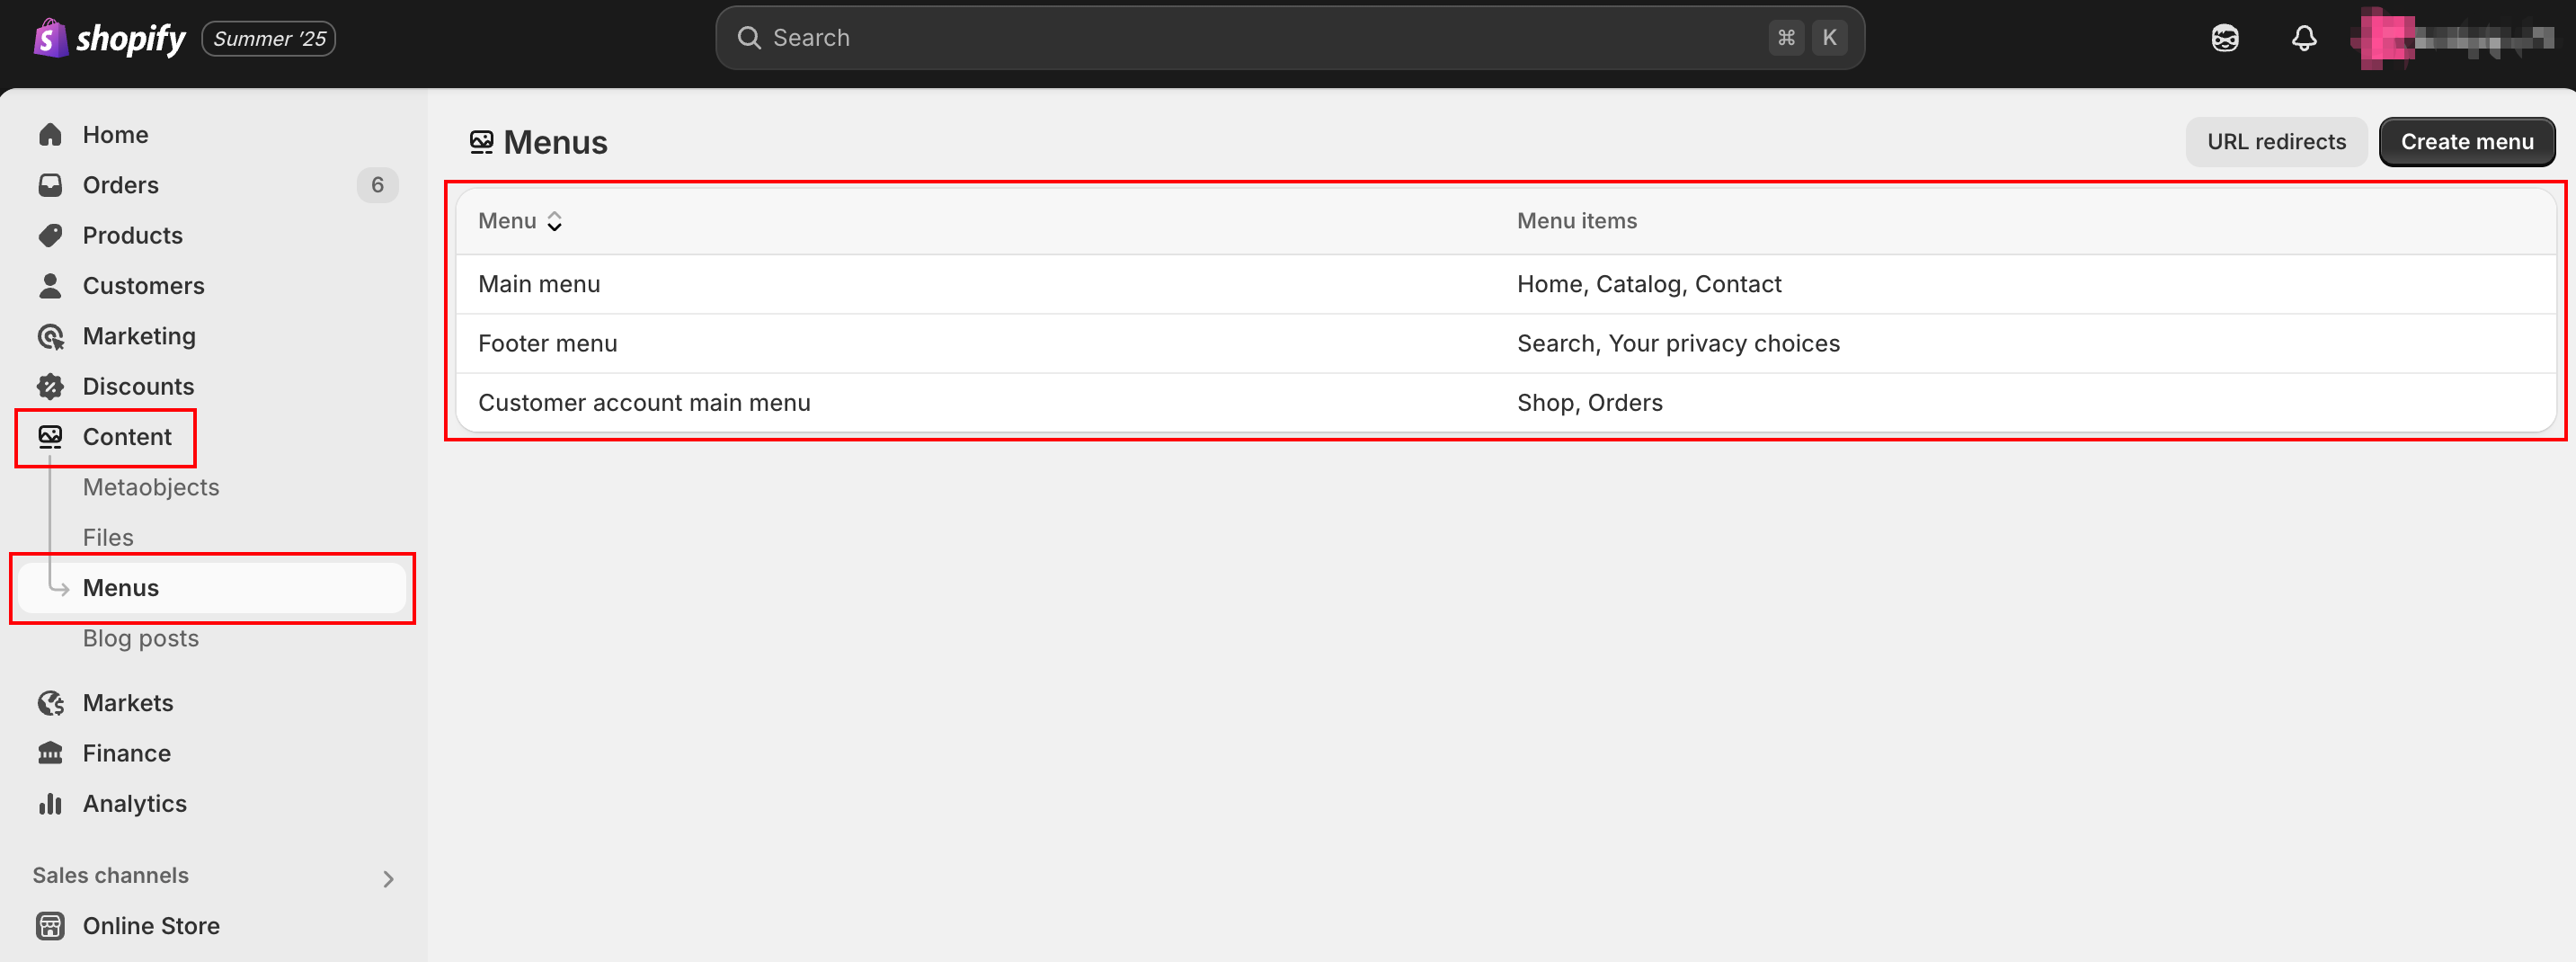
Task: Click the Online Store storefront icon
Action: (50, 926)
